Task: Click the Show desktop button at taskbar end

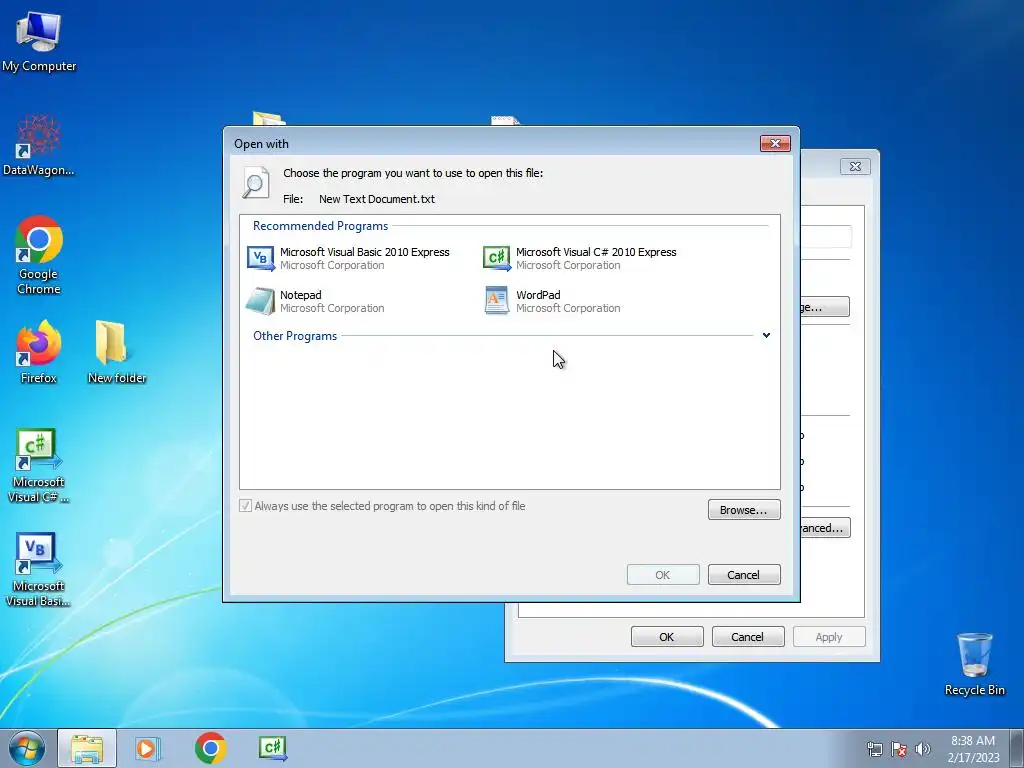Action: coord(1017,748)
